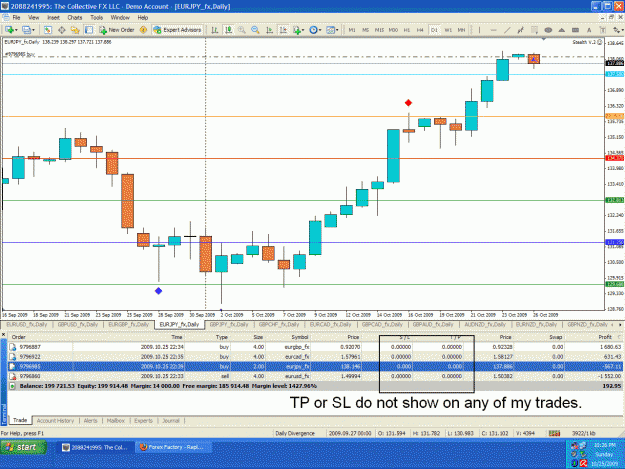Select order 9796887 eurgbp_fx row
This screenshot has width=625, height=469.
click(315, 347)
